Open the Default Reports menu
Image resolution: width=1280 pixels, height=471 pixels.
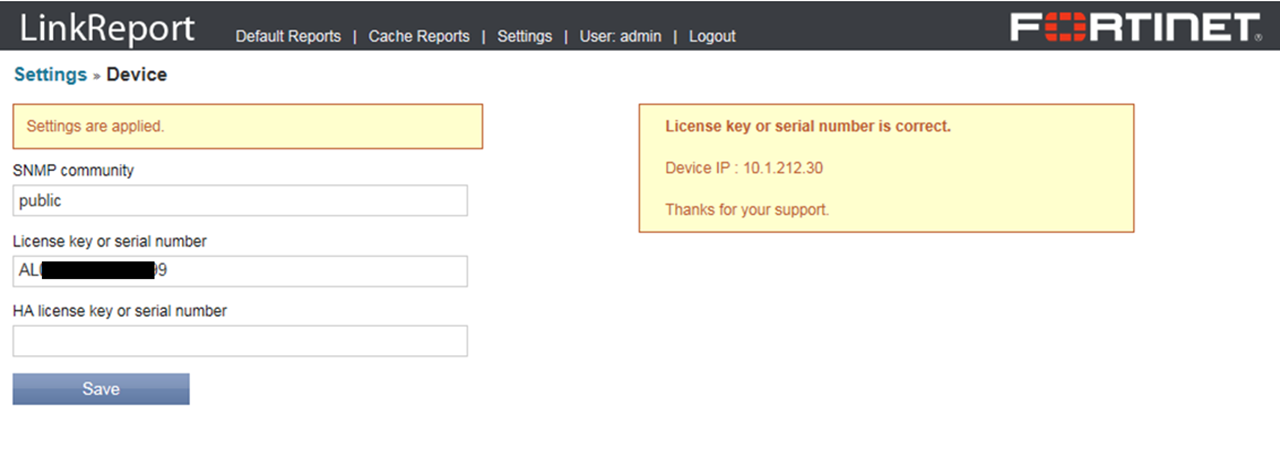click(x=288, y=36)
